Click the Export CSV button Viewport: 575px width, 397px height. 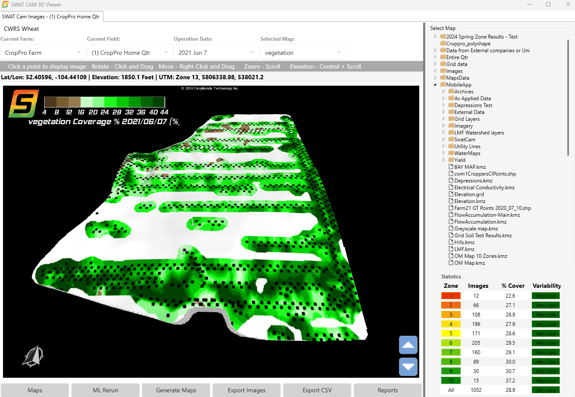317,390
